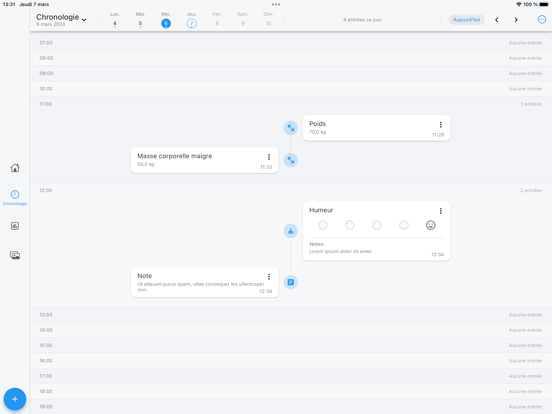Select the neutral mood face

[x=377, y=225]
